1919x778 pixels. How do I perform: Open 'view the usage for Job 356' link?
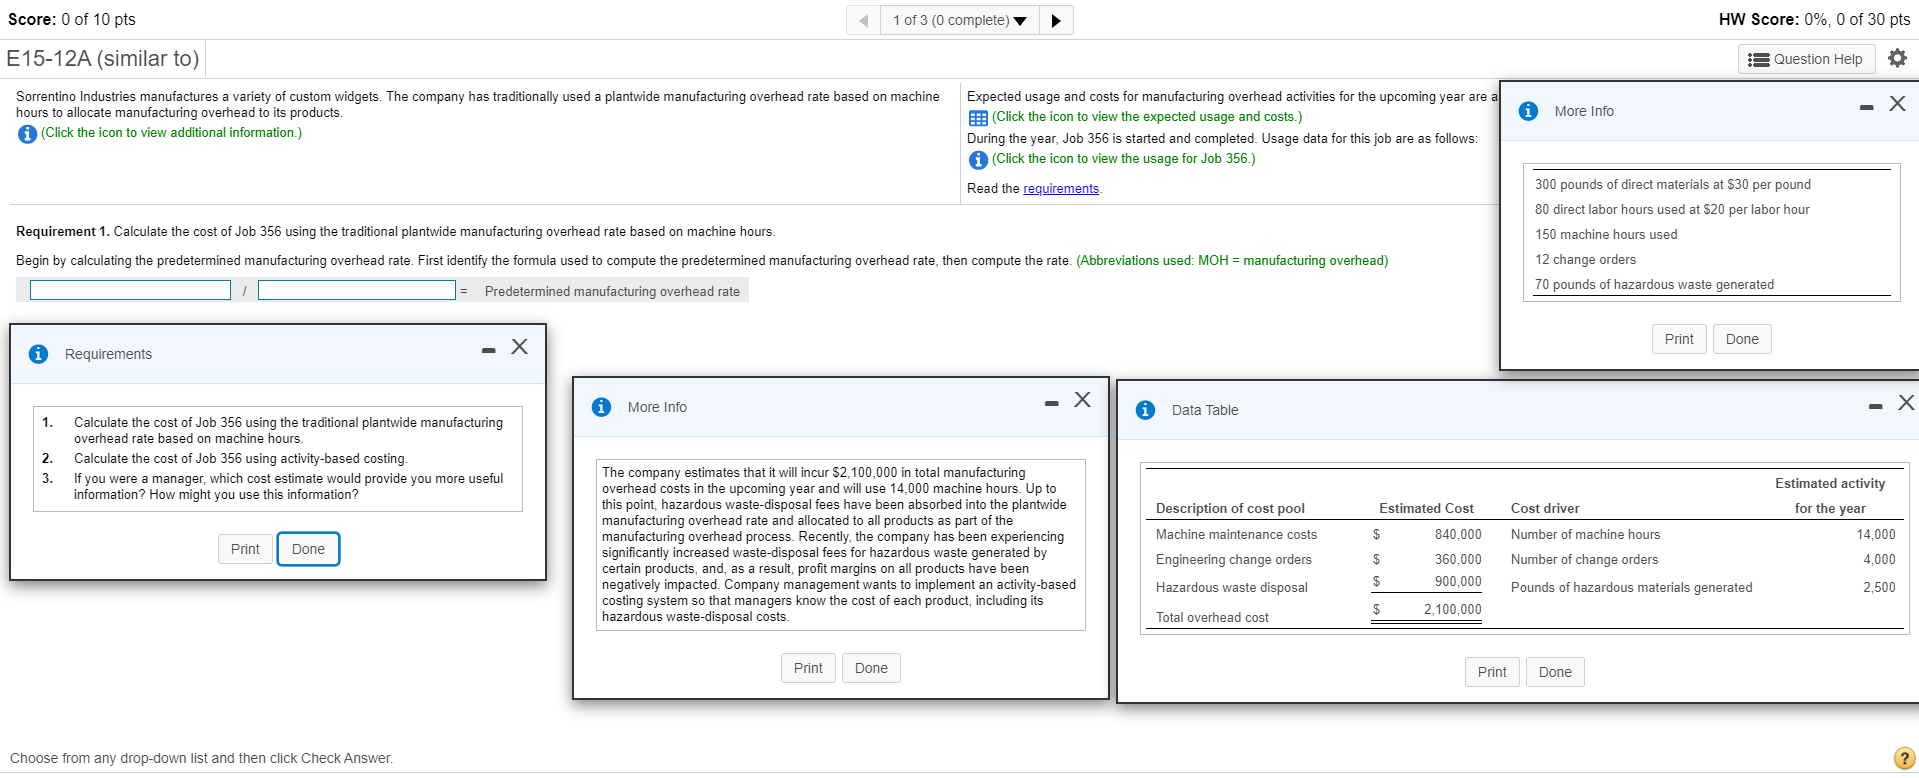click(x=1123, y=159)
